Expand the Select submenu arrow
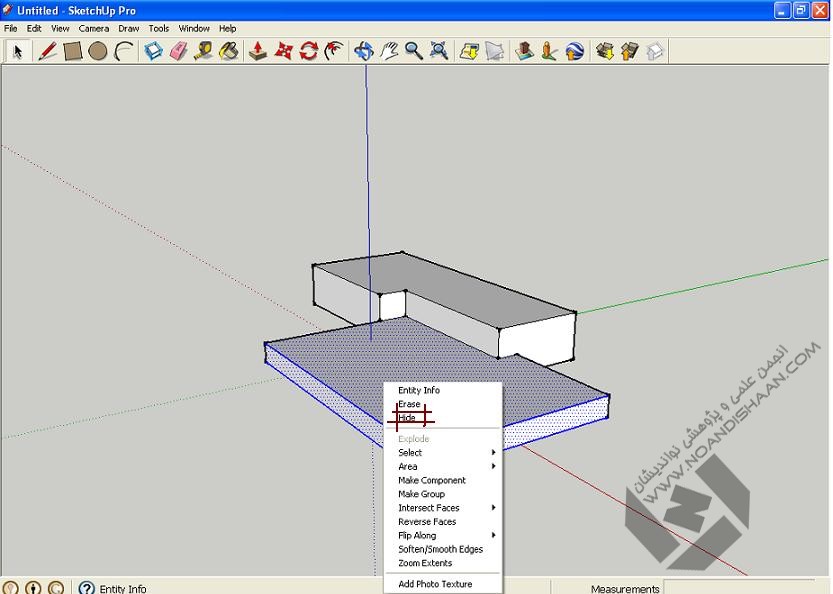This screenshot has width=833, height=594. click(x=493, y=453)
